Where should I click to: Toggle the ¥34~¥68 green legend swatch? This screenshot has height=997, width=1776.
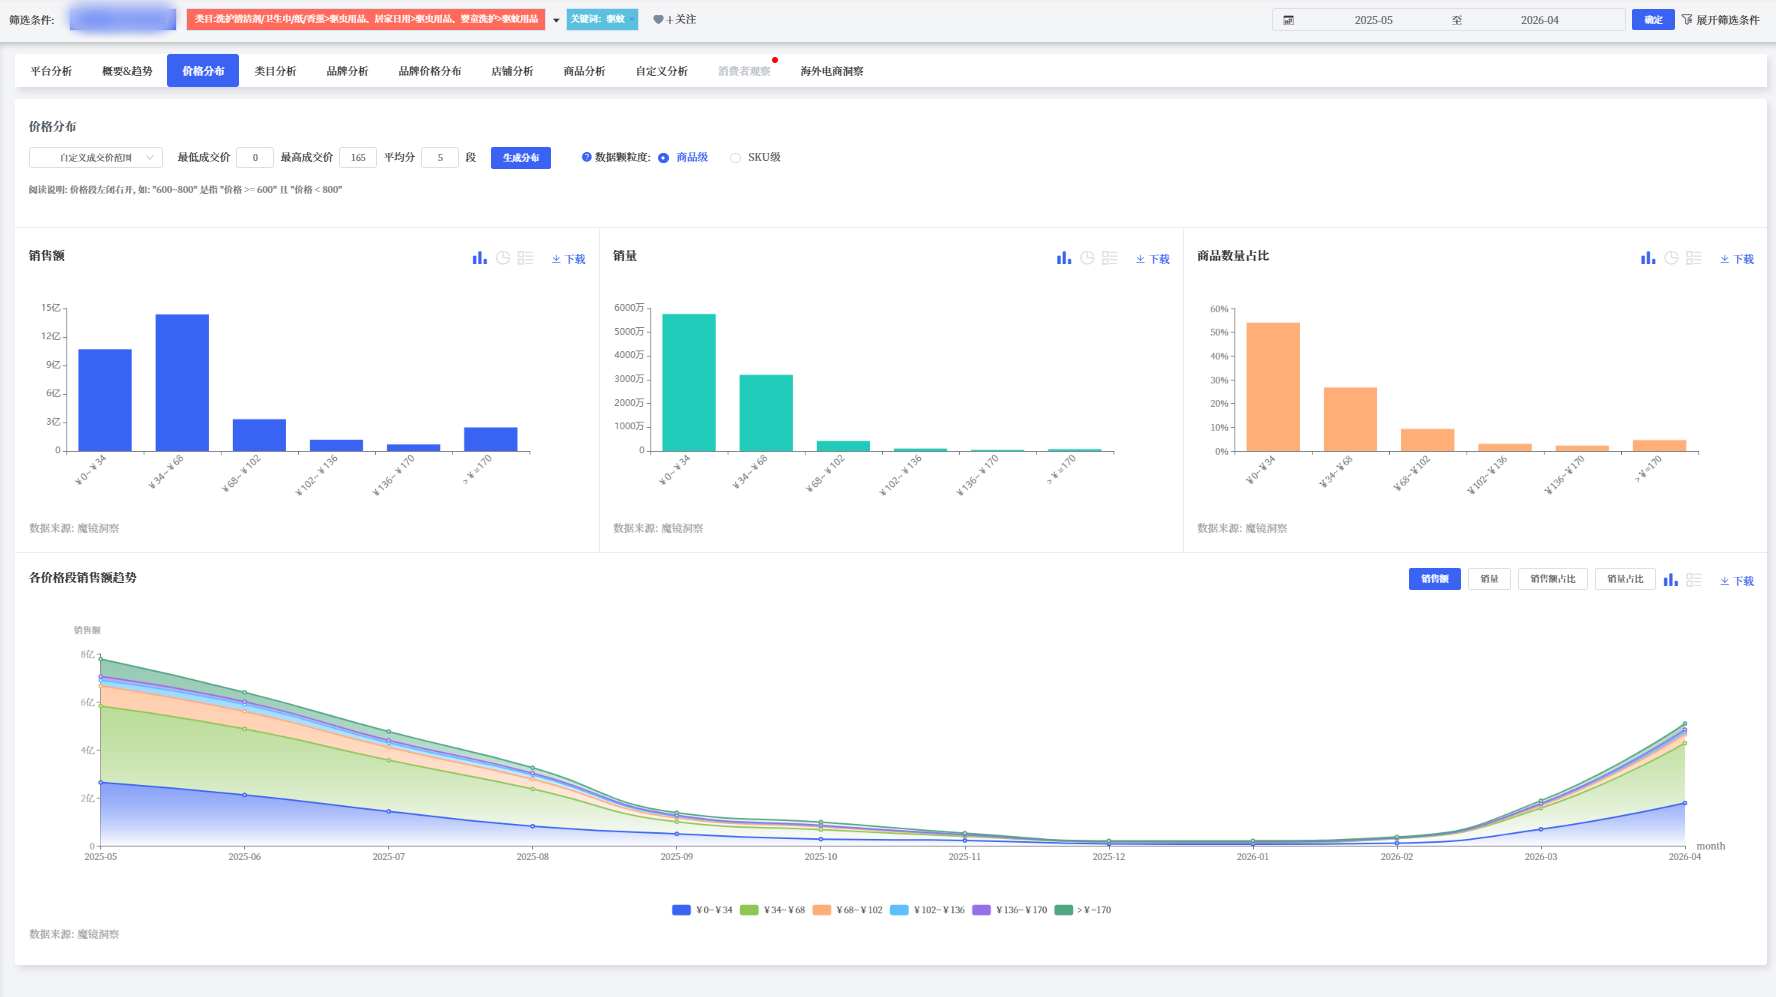[x=749, y=910]
